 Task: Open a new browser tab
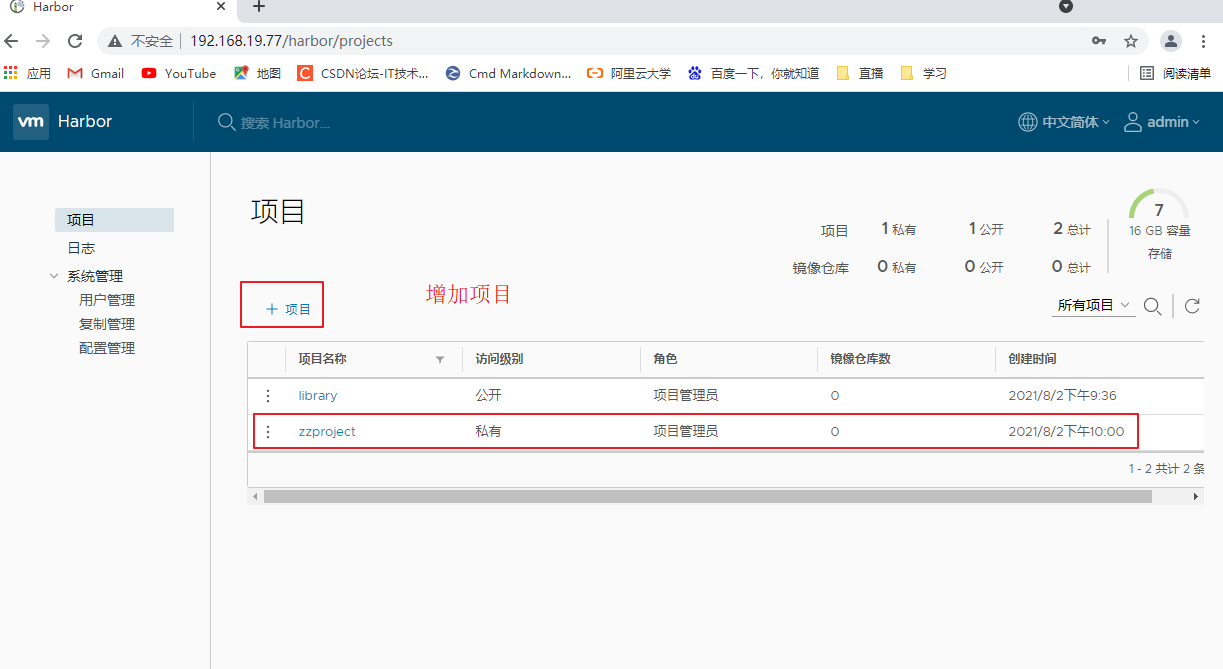[259, 7]
